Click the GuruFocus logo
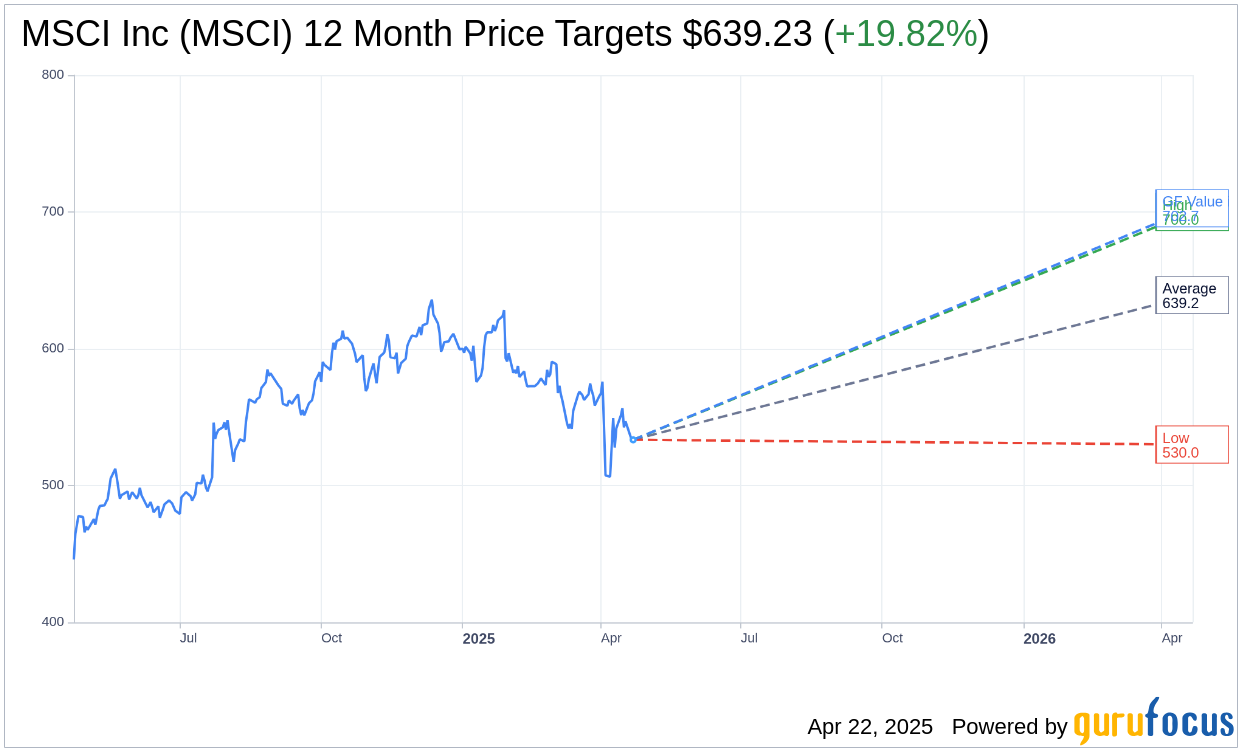Screen dimensions: 1242x752 coord(1153,723)
